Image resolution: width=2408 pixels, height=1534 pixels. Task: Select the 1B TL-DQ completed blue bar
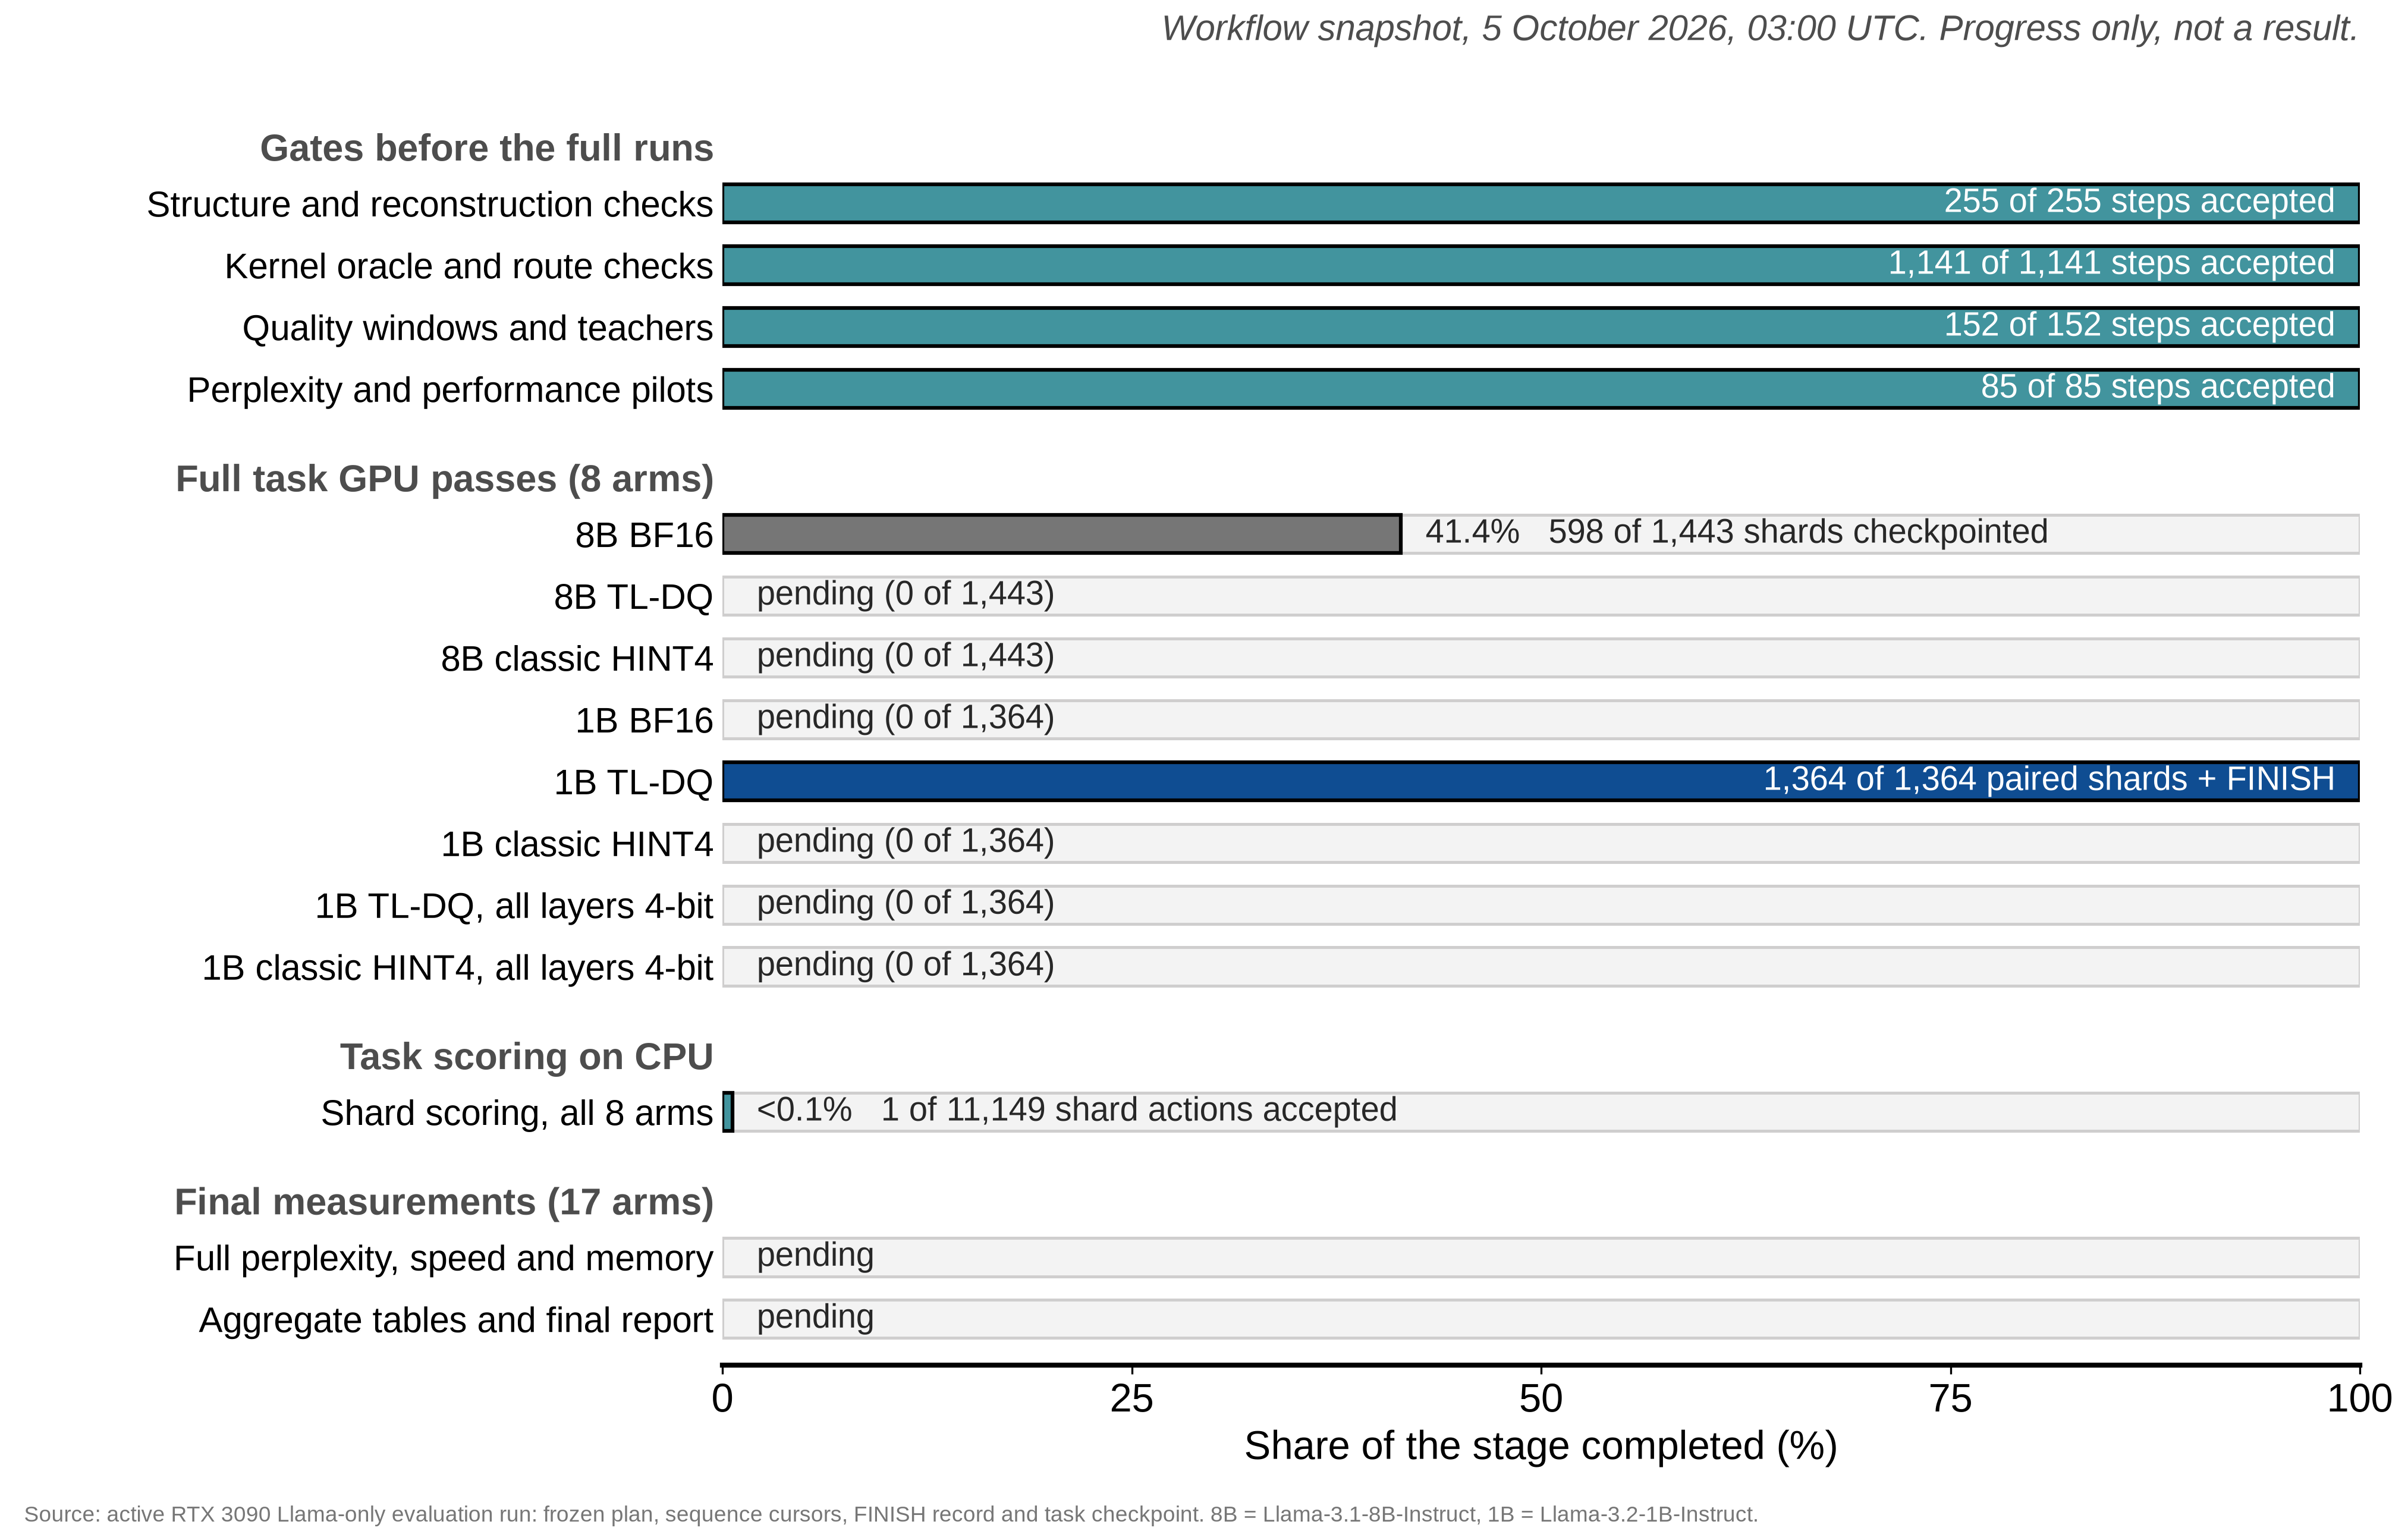[x=1540, y=781]
